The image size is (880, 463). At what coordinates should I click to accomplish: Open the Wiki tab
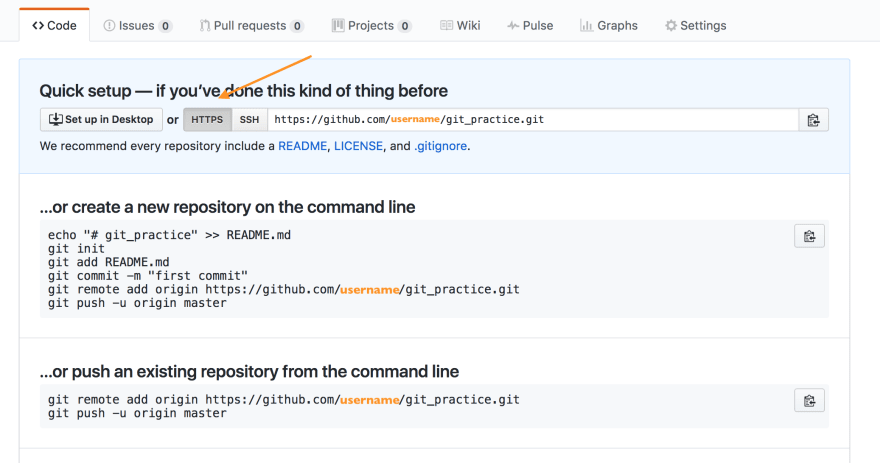click(460, 26)
